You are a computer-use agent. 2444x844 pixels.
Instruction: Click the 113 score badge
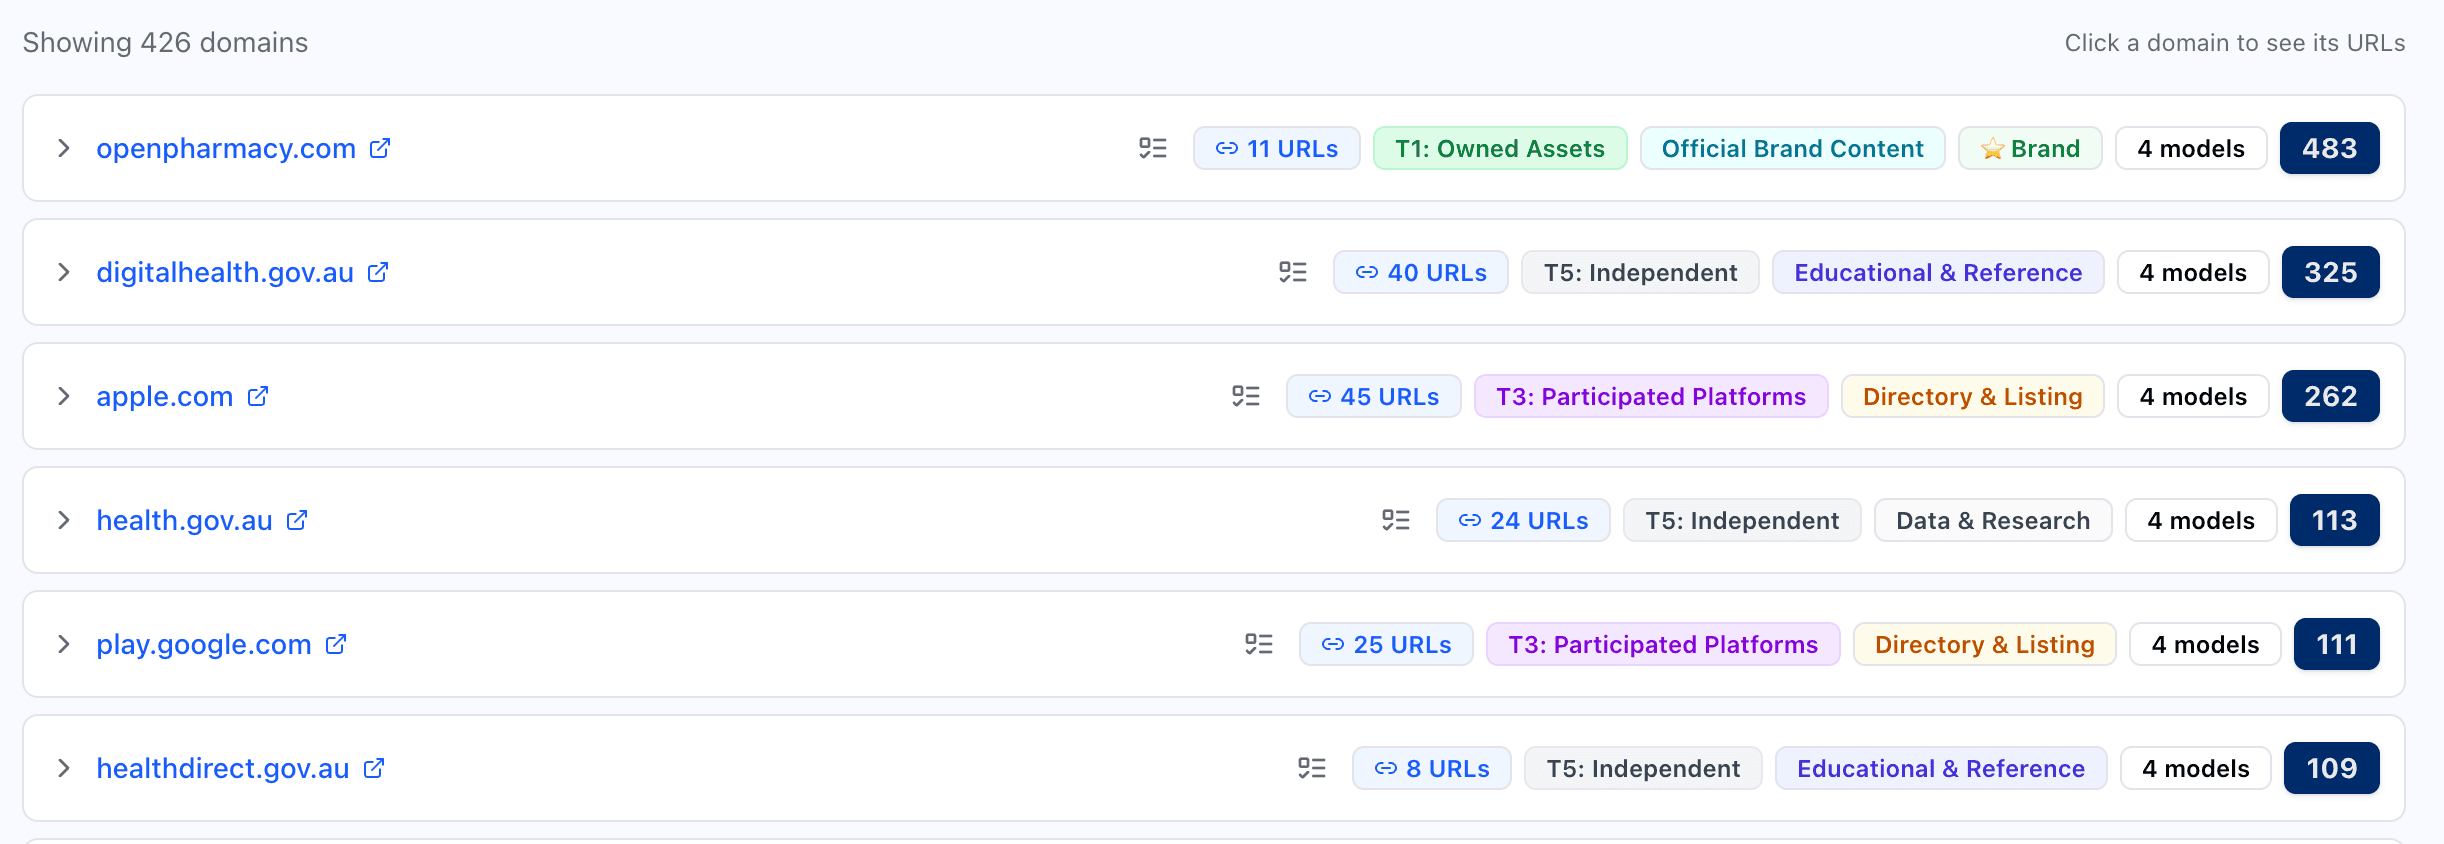click(2335, 520)
